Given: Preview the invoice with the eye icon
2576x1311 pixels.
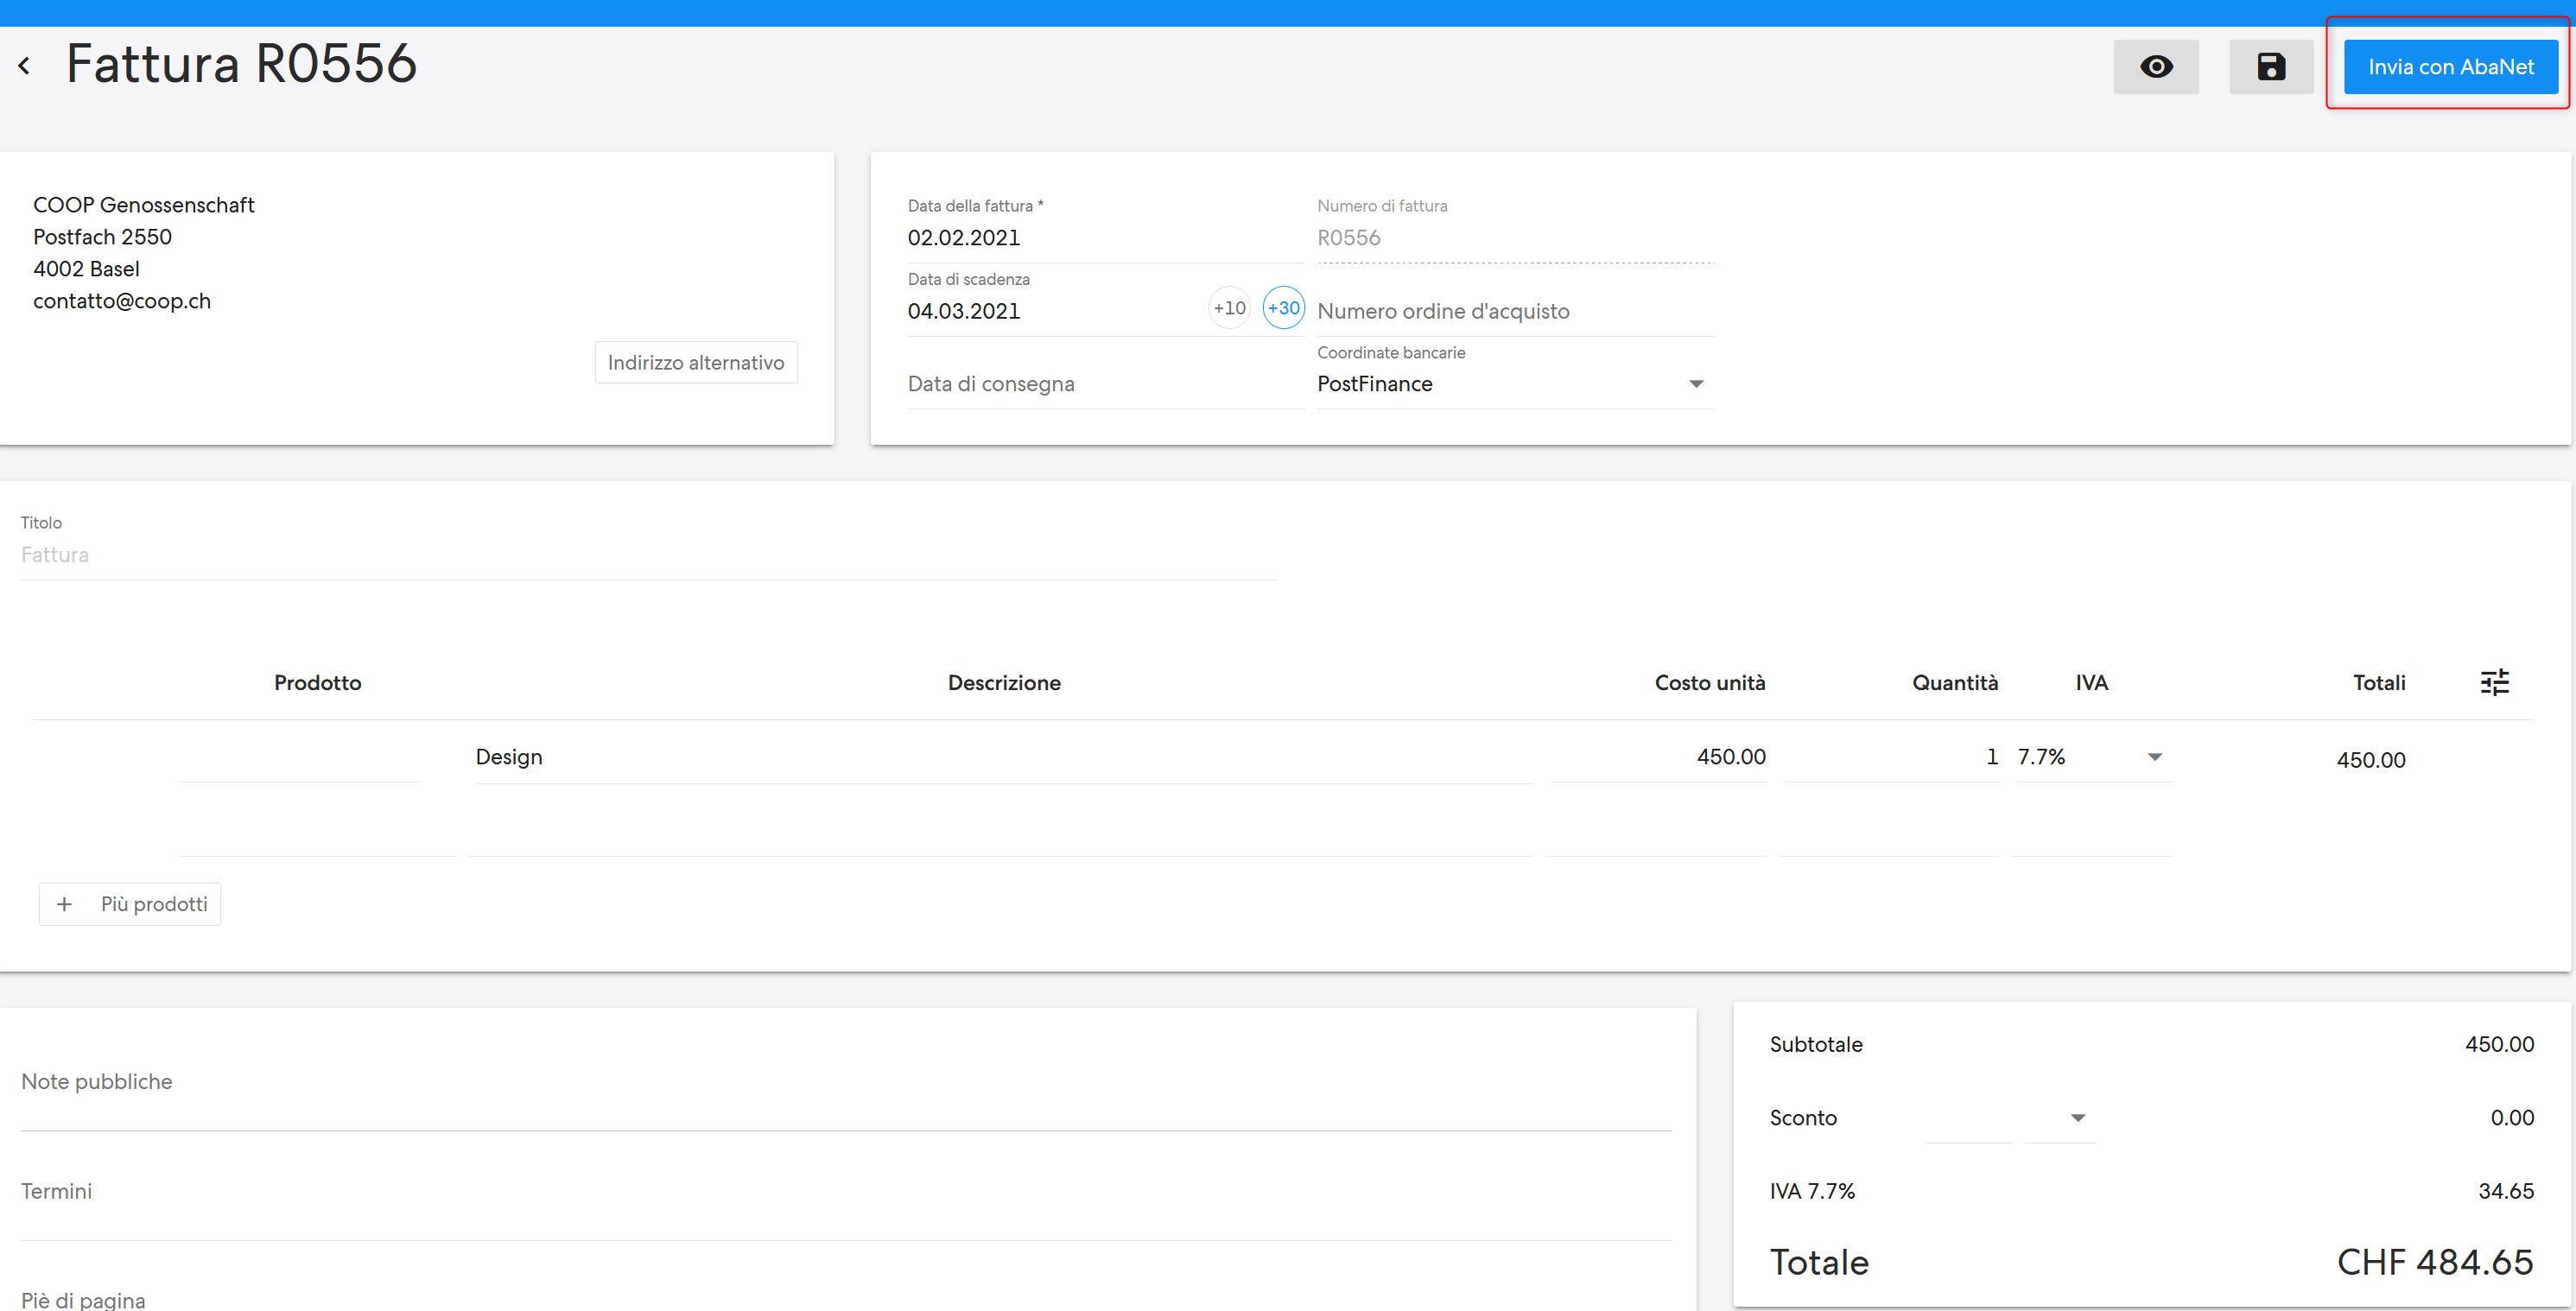Looking at the screenshot, I should coord(2155,67).
